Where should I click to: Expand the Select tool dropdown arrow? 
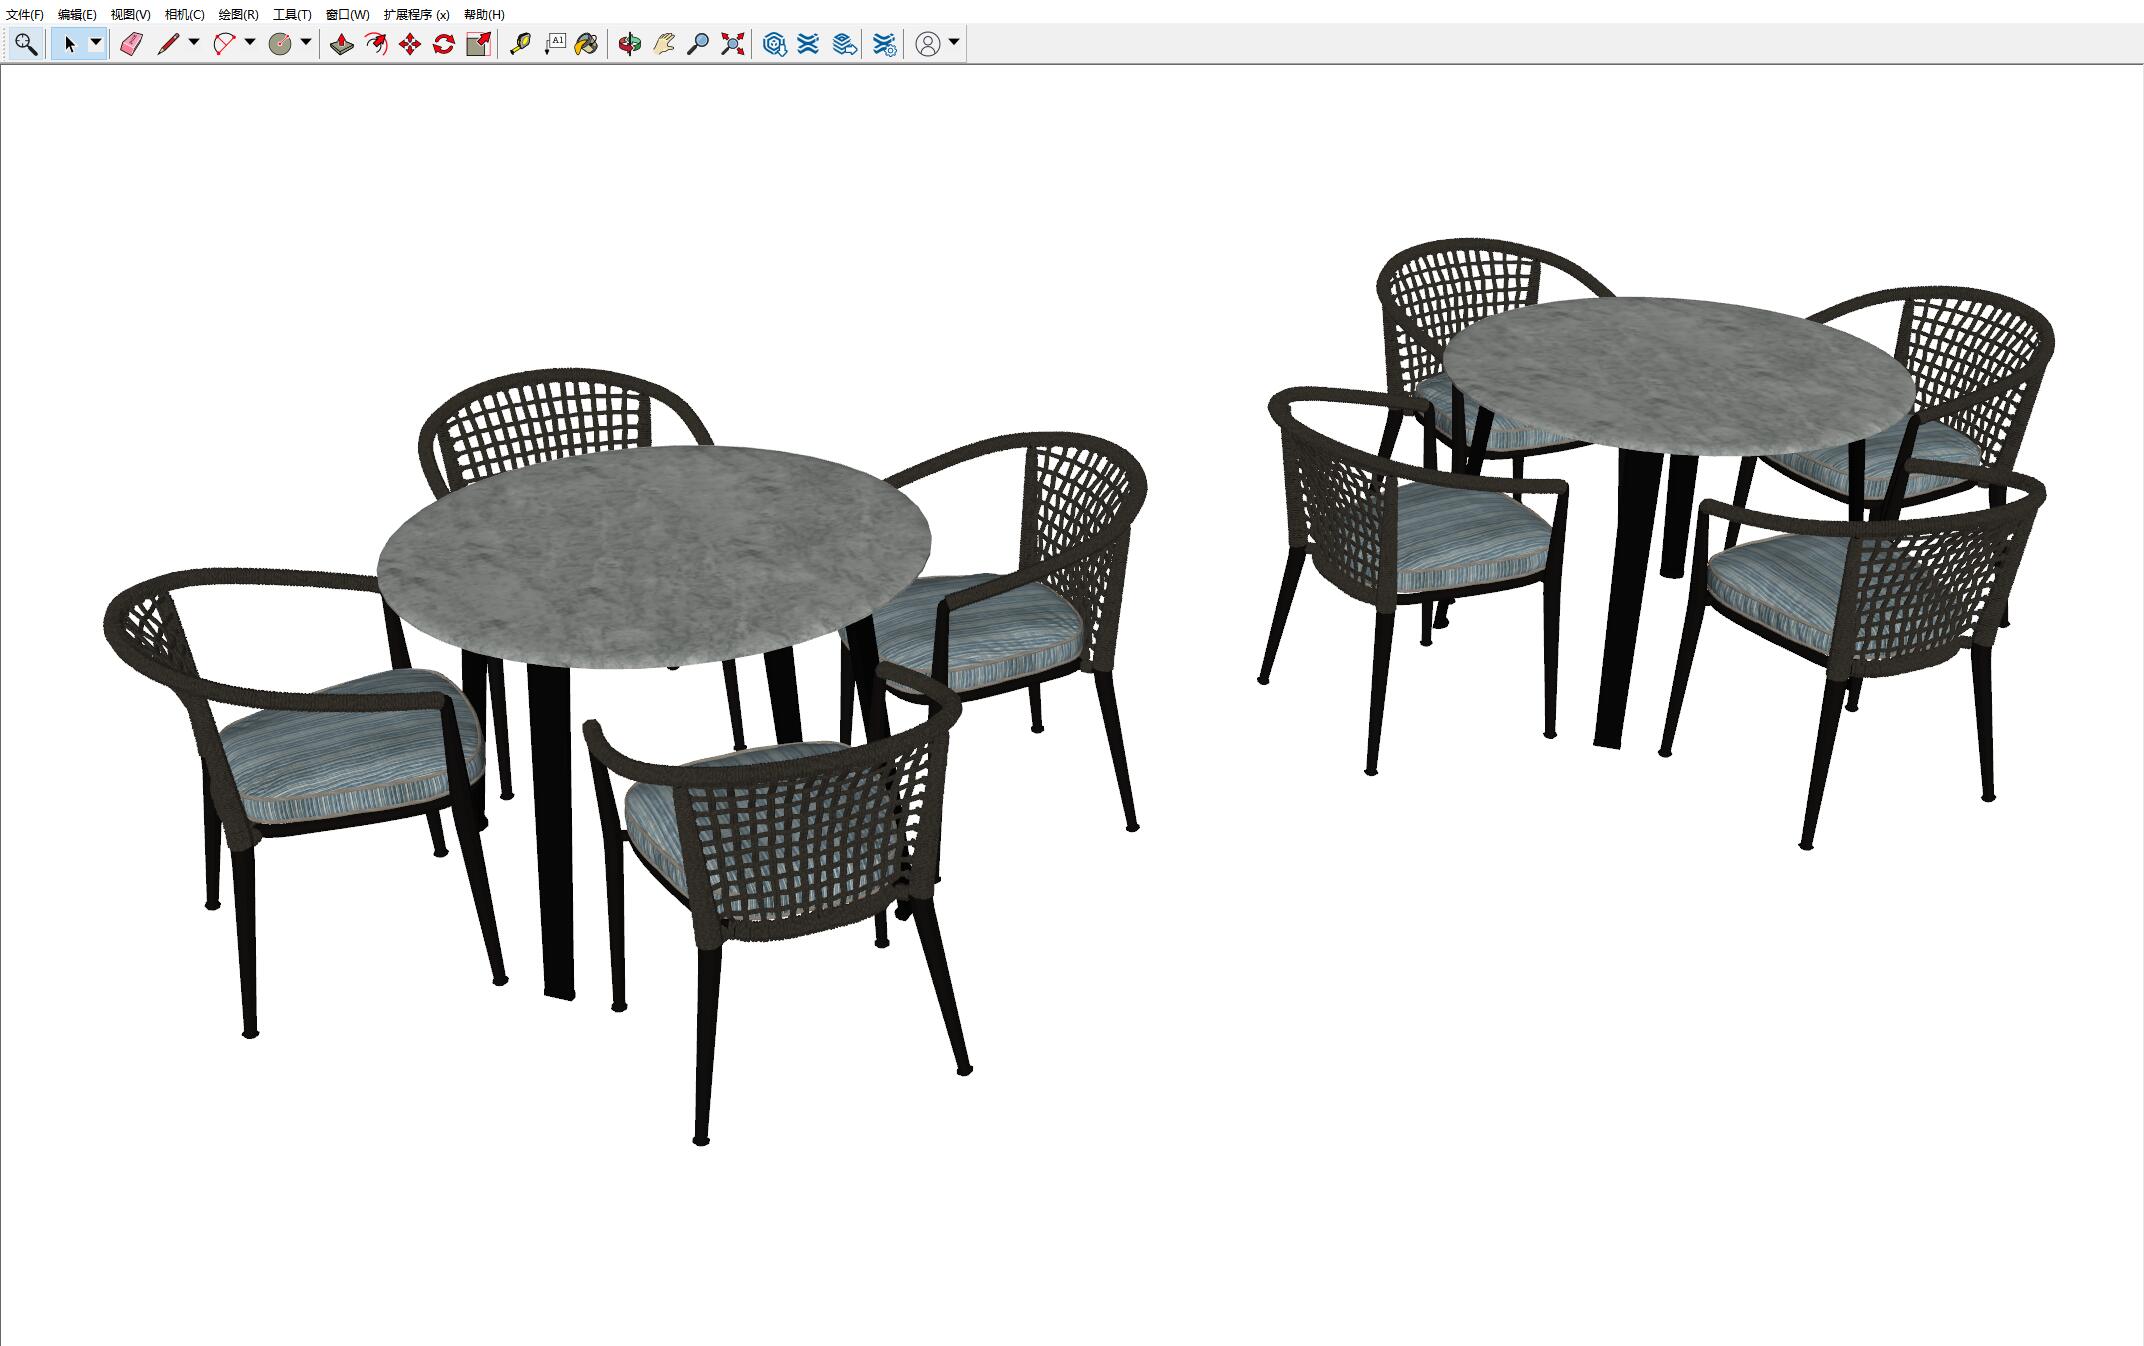coord(96,43)
